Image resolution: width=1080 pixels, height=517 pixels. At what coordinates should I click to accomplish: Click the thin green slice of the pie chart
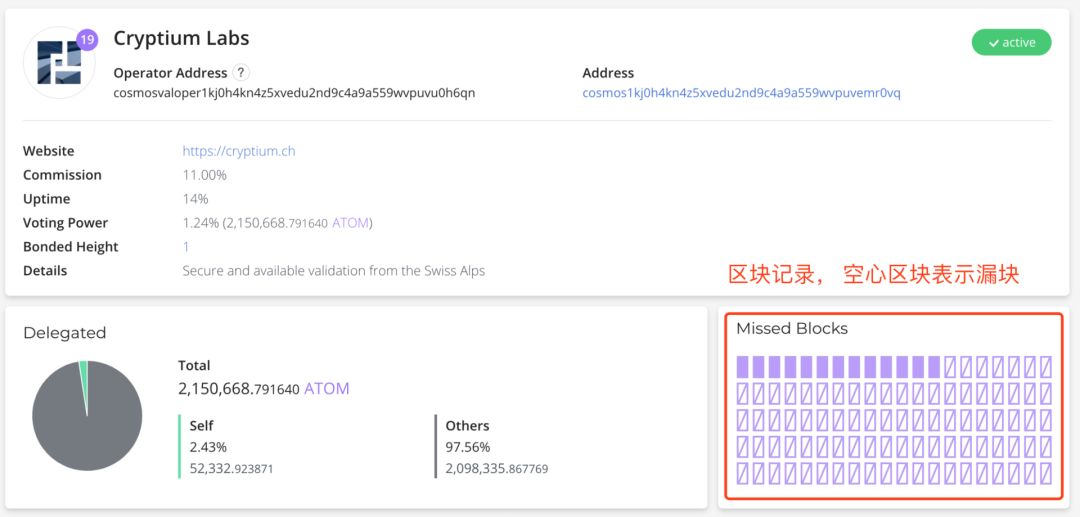click(84, 372)
